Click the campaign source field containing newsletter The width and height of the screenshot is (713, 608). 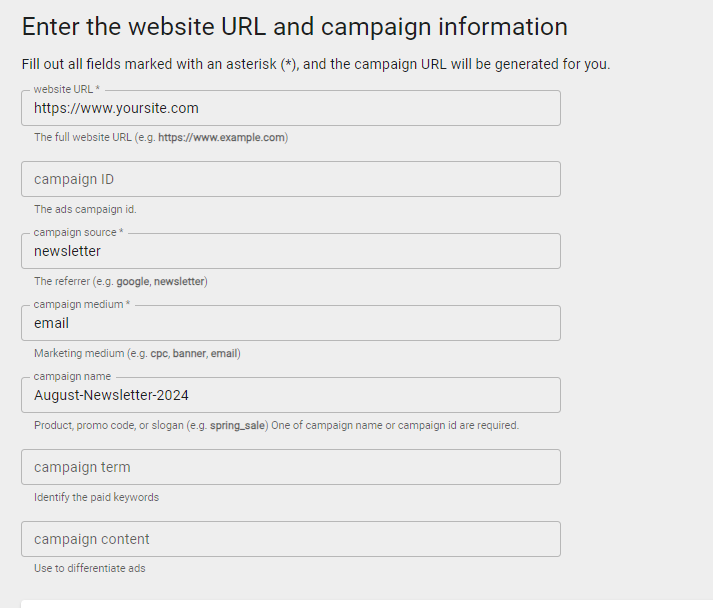click(290, 251)
